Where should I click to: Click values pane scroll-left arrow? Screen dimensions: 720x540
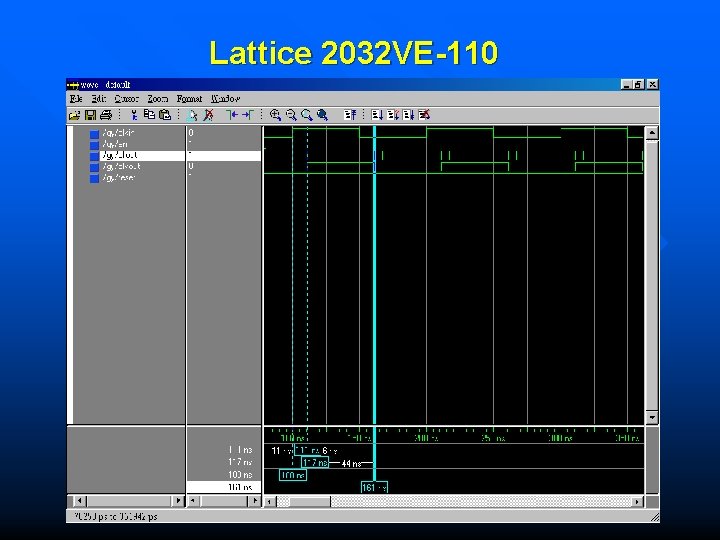[193, 501]
